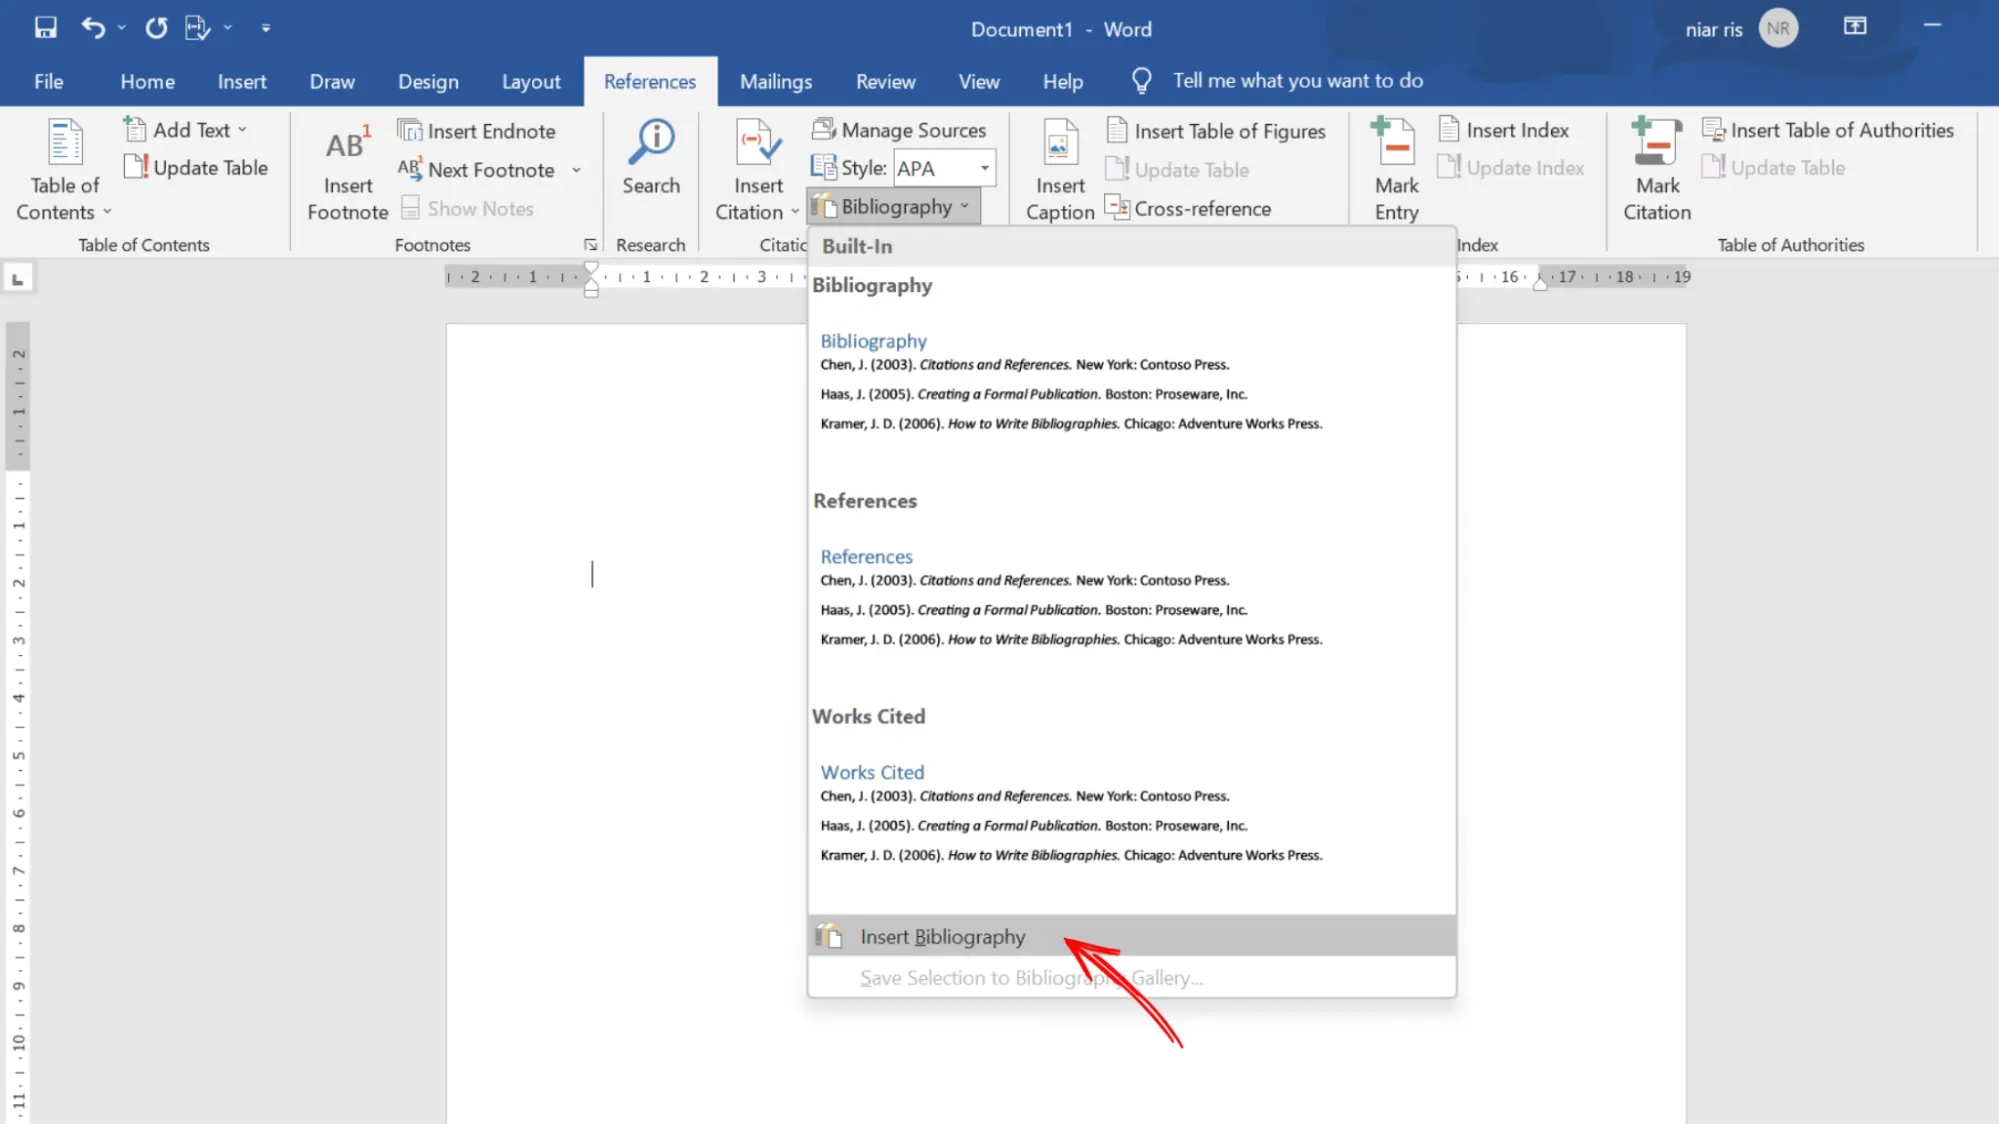Select the built-in Works Cited preview
This screenshot has width=1999, height=1125.
(1070, 812)
